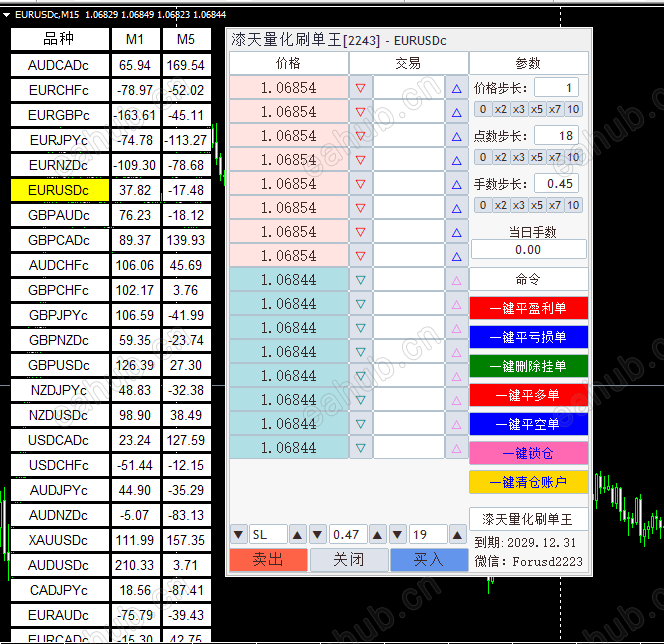Select the AUDCADc symbol
This screenshot has width=664, height=644.
60,65
